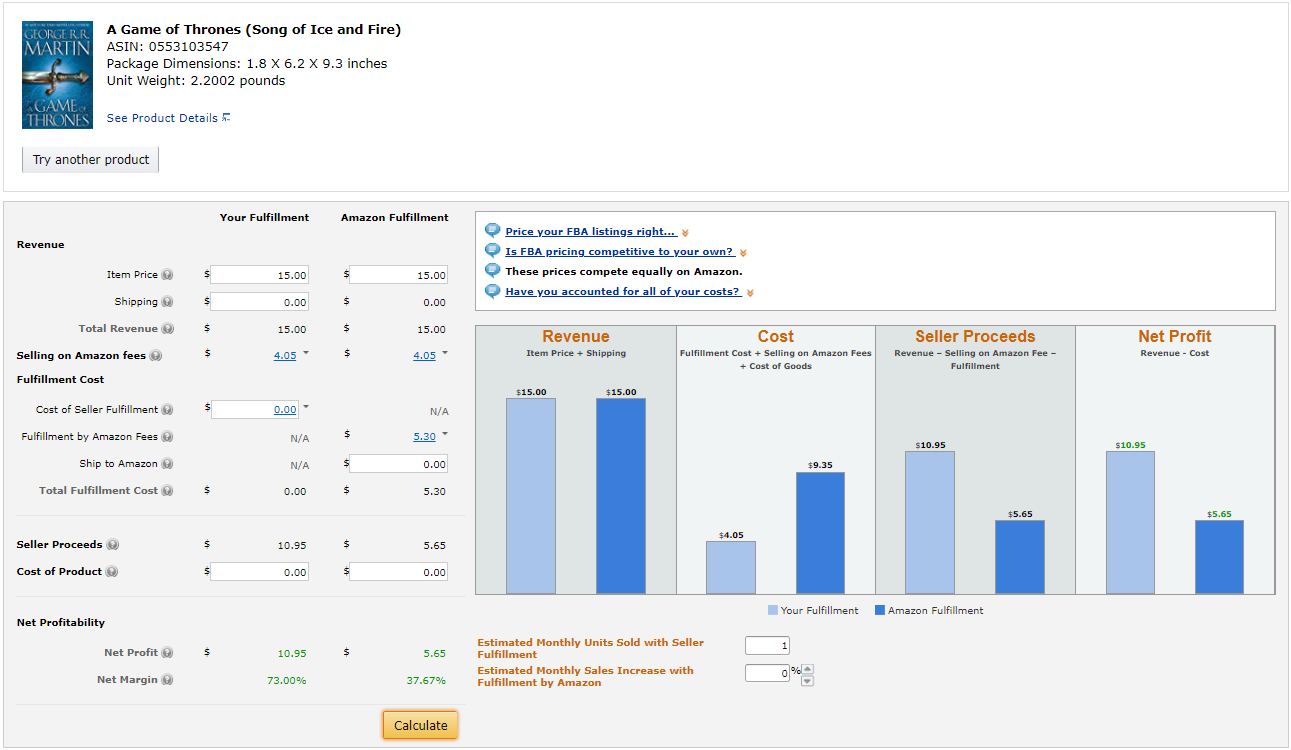The width and height of the screenshot is (1291, 750).
Task: Click the Try another product button
Action: (91, 160)
